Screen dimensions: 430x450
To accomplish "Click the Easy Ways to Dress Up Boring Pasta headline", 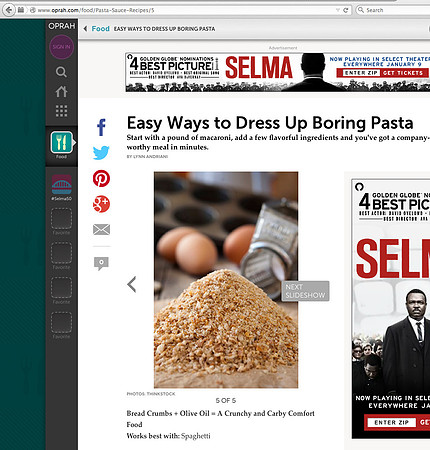I will point(270,123).
